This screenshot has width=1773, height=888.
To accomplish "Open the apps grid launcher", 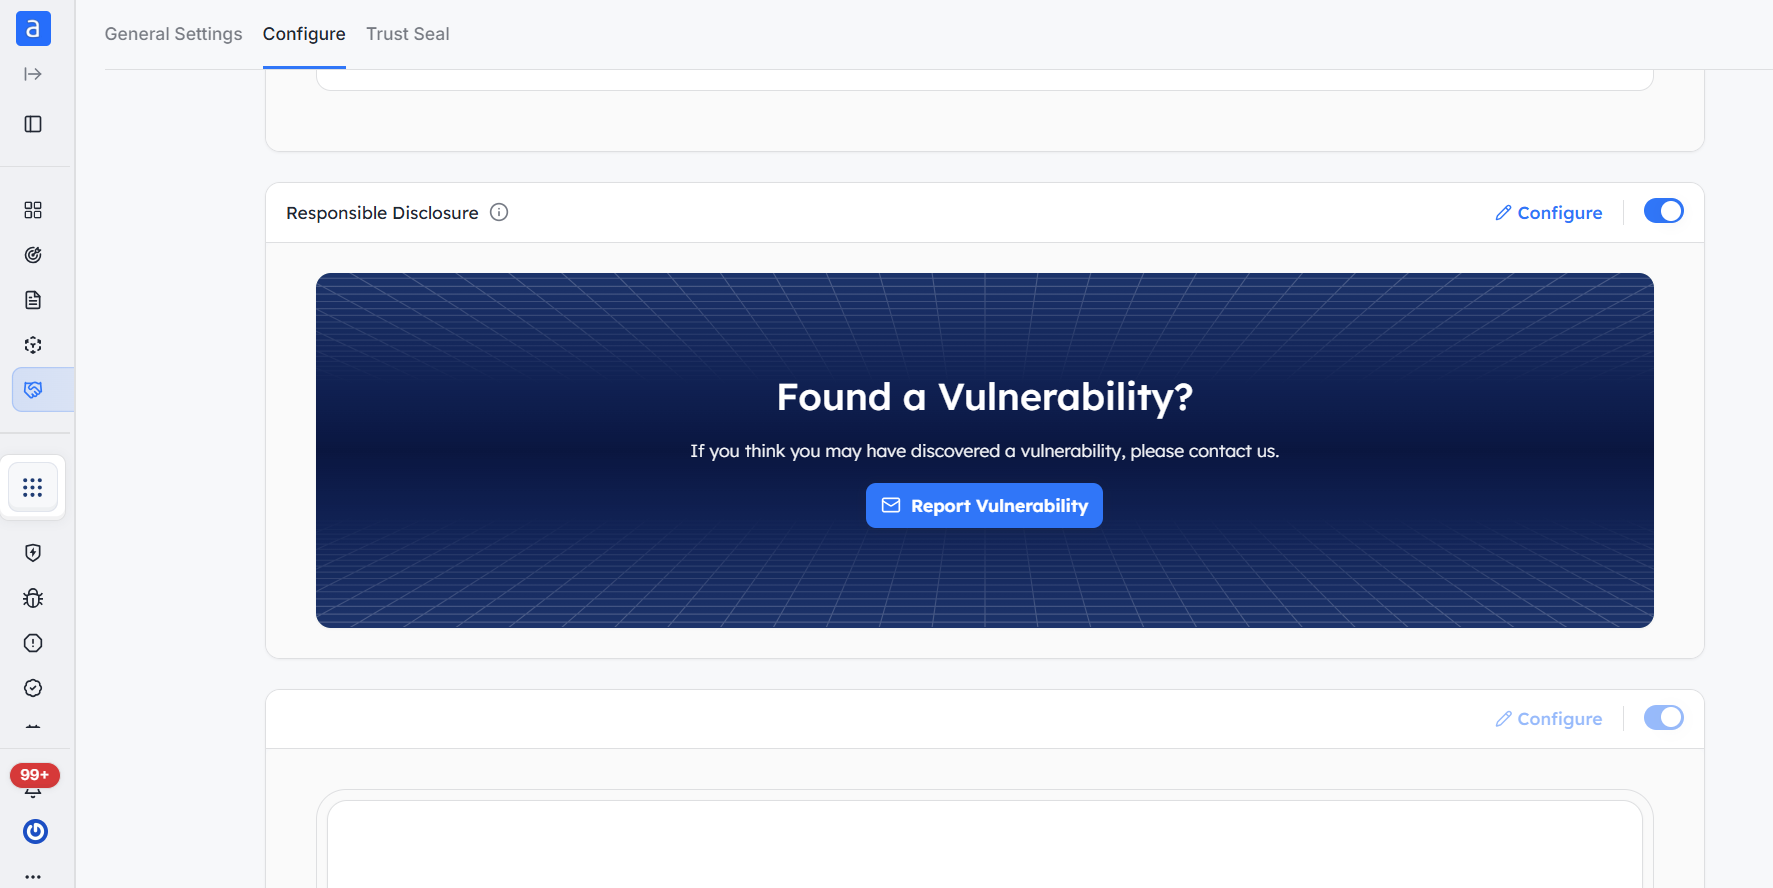I will coord(33,487).
